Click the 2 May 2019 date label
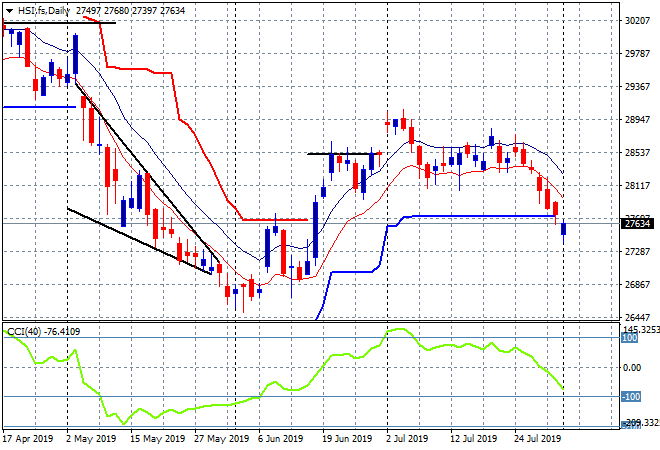 pyautogui.click(x=91, y=439)
